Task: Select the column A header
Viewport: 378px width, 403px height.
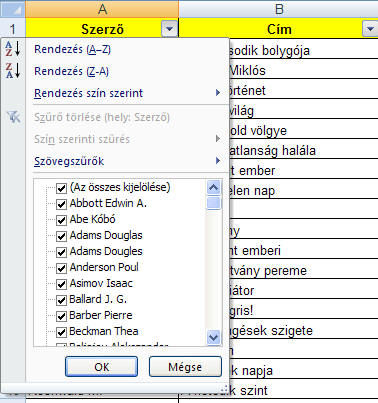Action: 102,9
